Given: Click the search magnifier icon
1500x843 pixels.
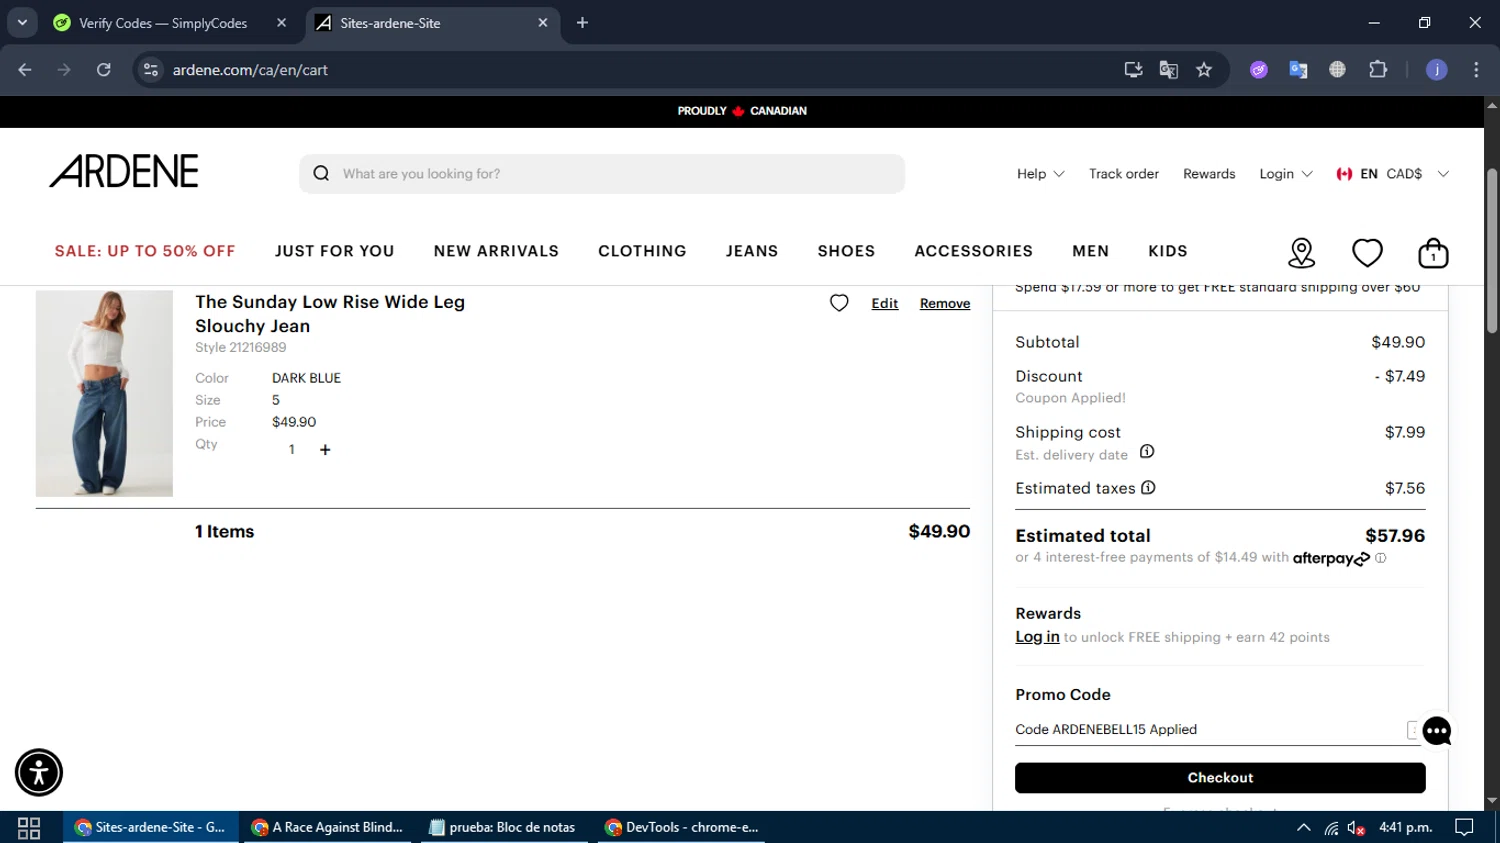Looking at the screenshot, I should [x=321, y=173].
